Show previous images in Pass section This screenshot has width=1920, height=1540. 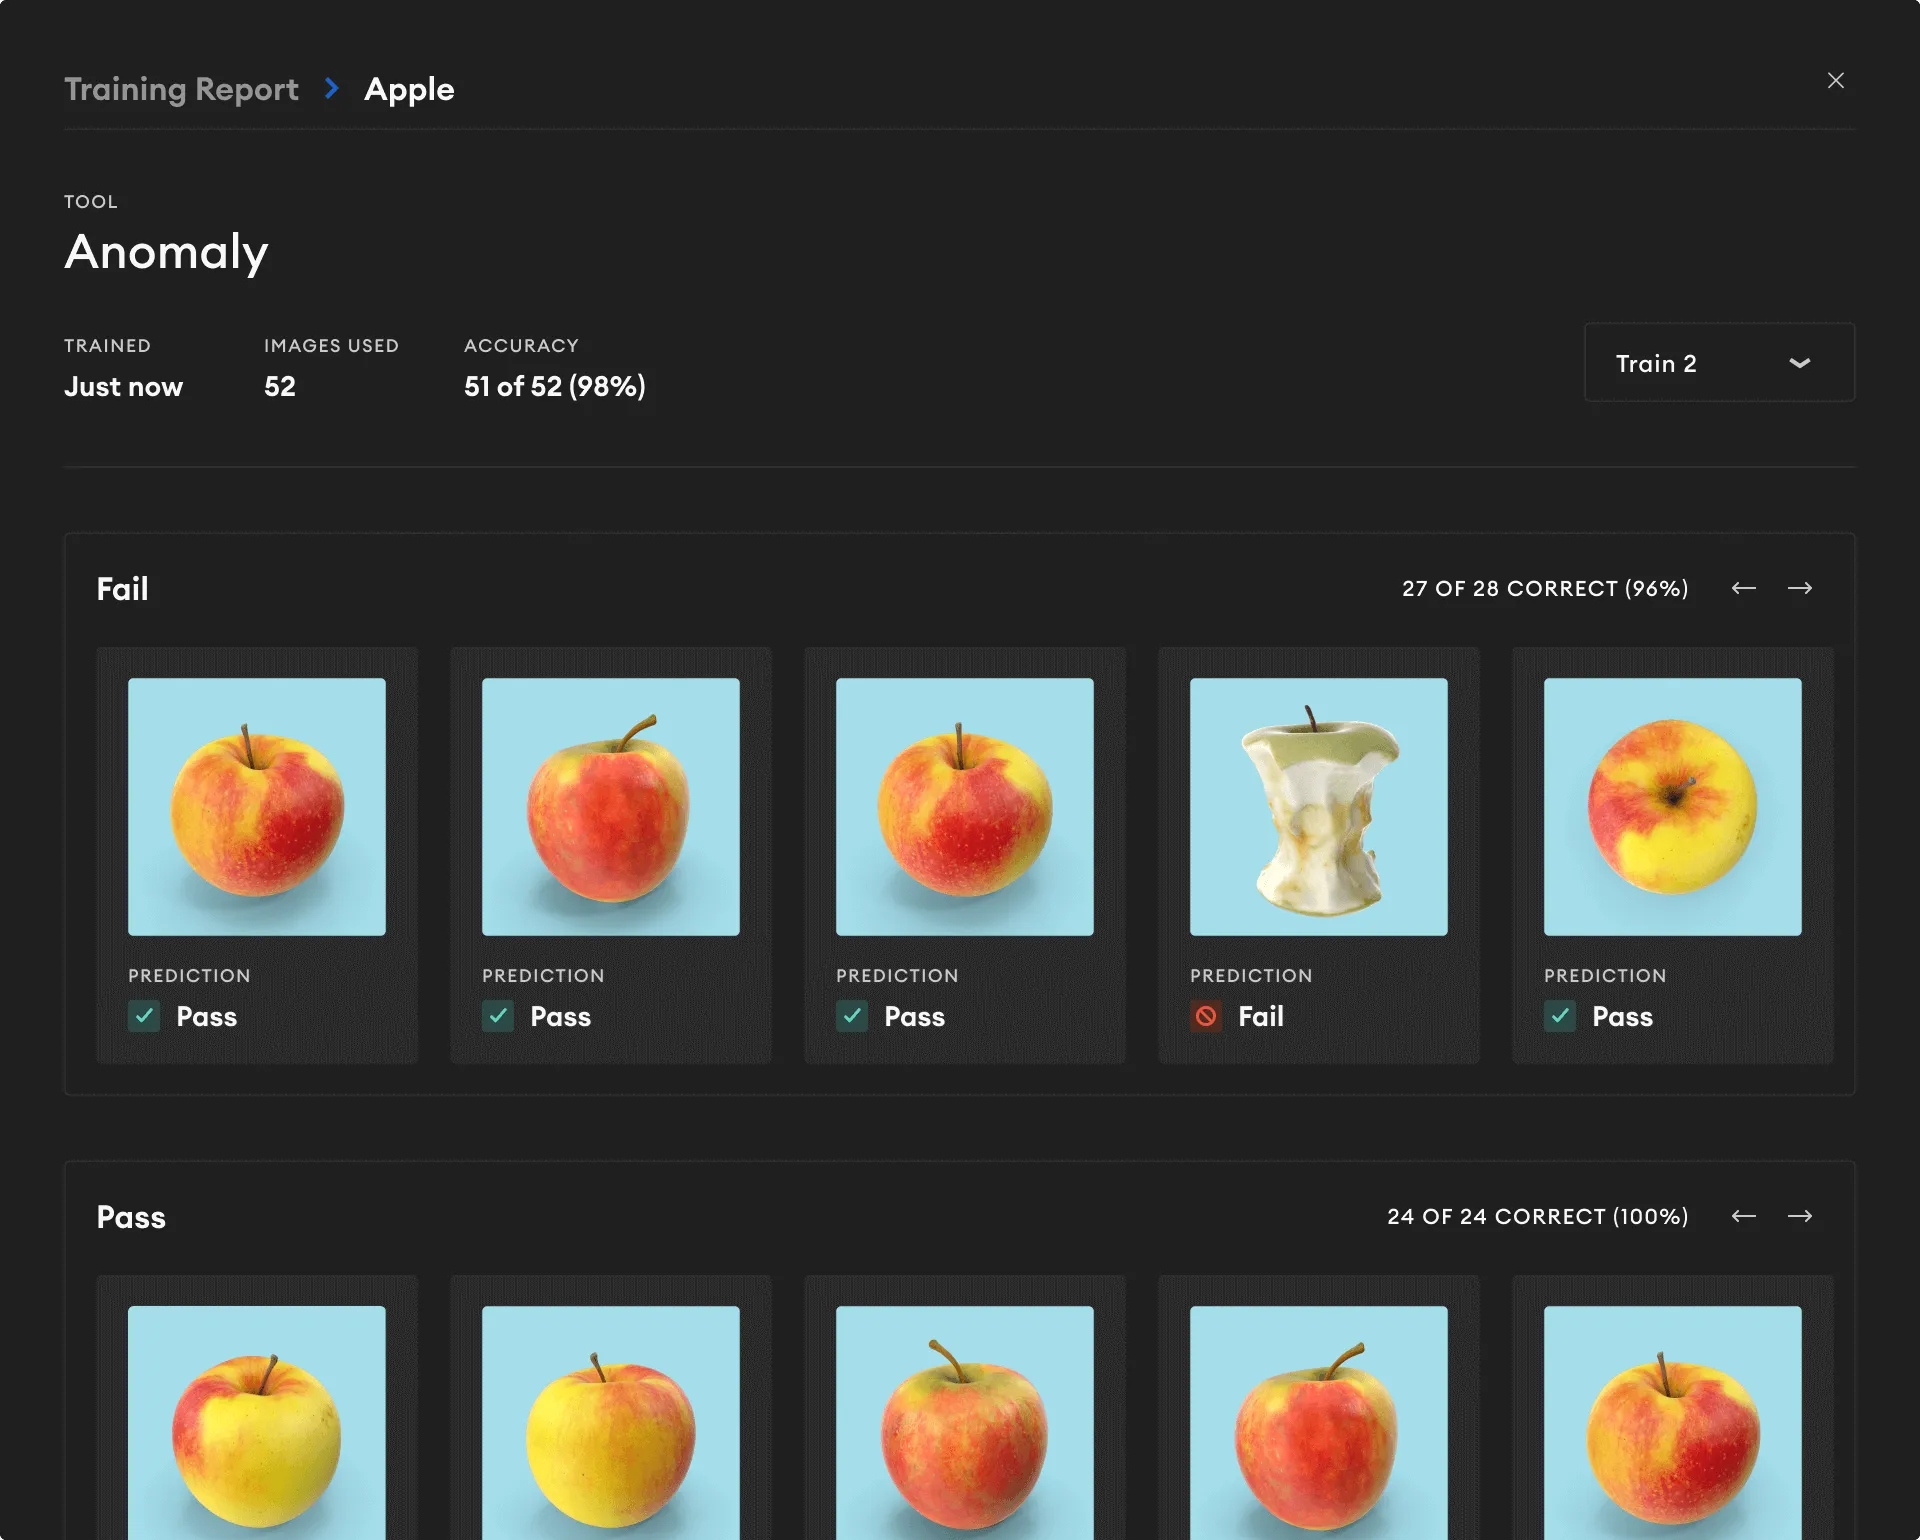tap(1743, 1216)
